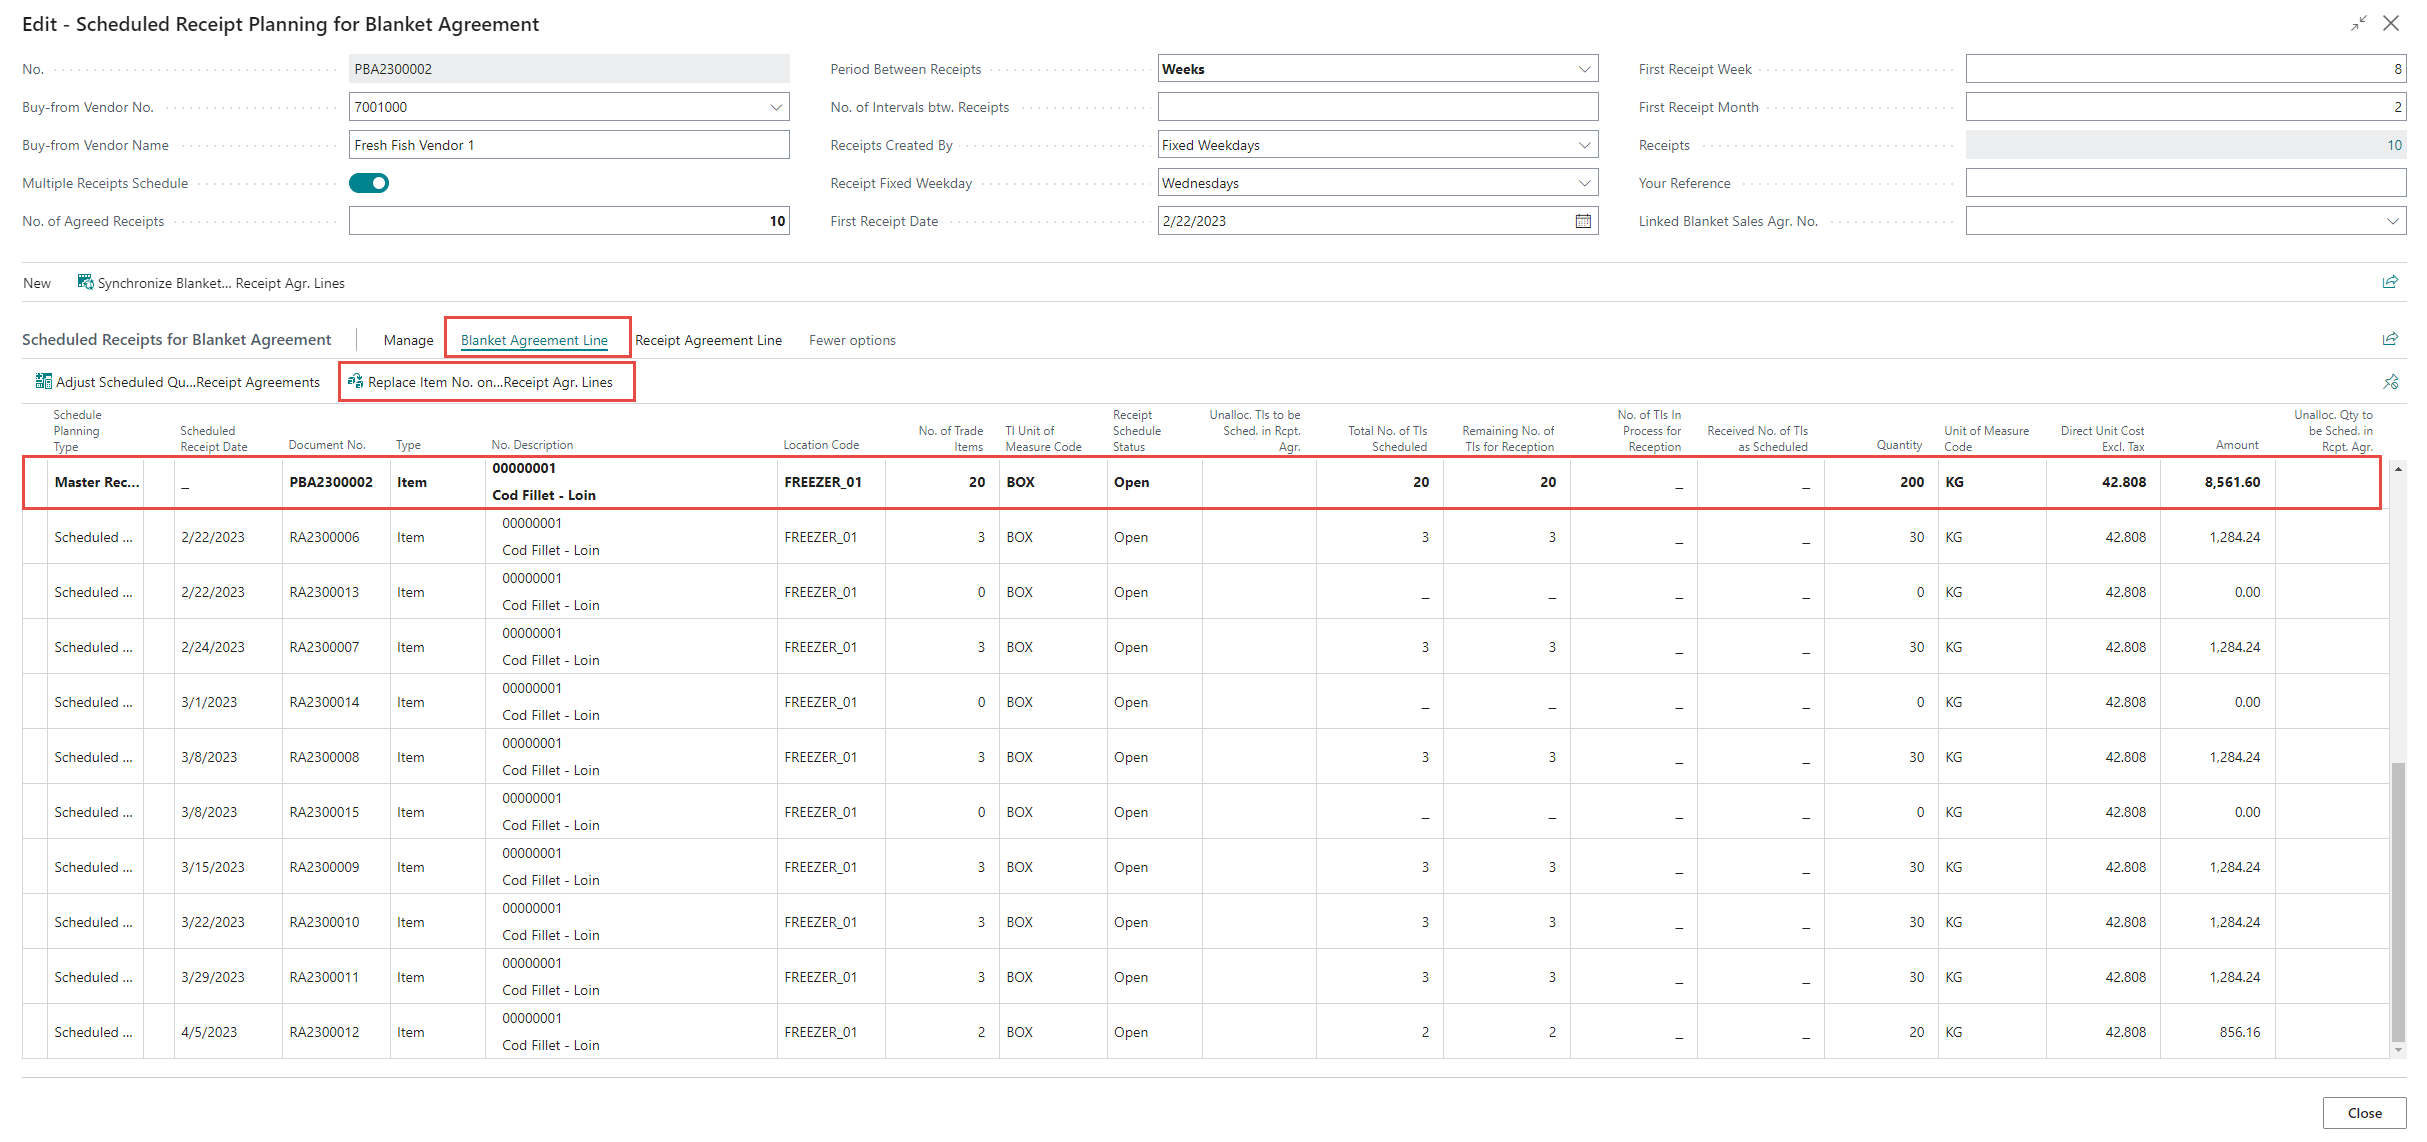Image resolution: width=2427 pixels, height=1142 pixels.
Task: Click the Replace Item No. on Receipt Agr. Lines icon
Action: (355, 381)
